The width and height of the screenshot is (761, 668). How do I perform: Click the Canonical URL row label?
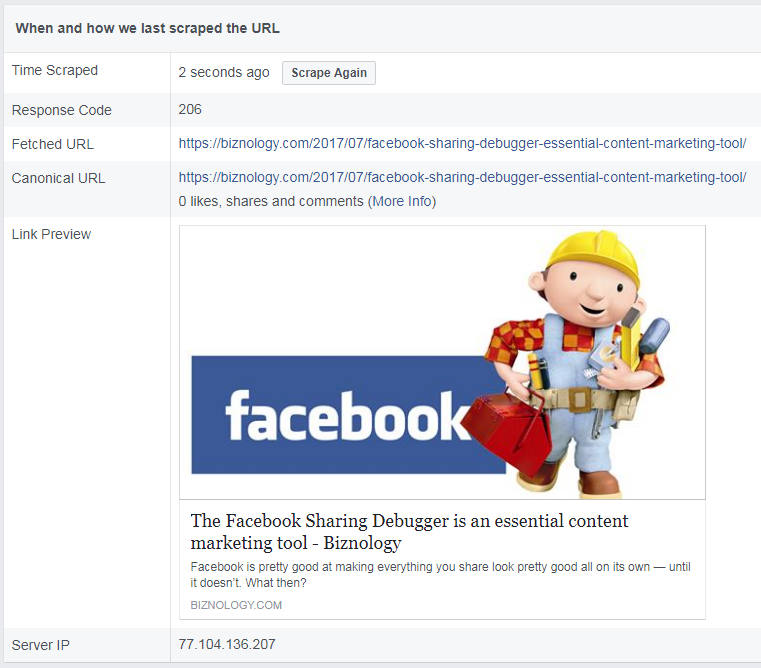[x=58, y=178]
